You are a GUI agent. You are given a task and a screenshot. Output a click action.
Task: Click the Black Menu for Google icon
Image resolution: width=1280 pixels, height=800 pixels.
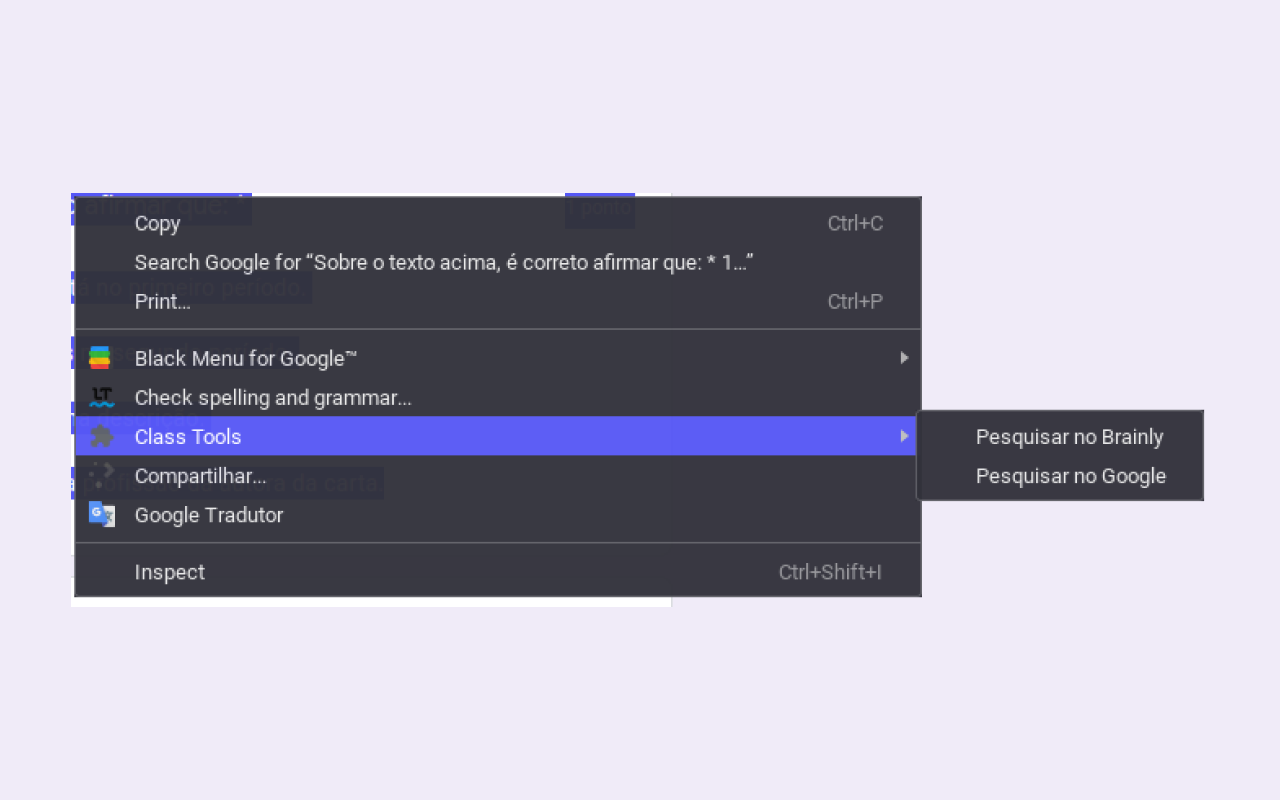[x=100, y=358]
